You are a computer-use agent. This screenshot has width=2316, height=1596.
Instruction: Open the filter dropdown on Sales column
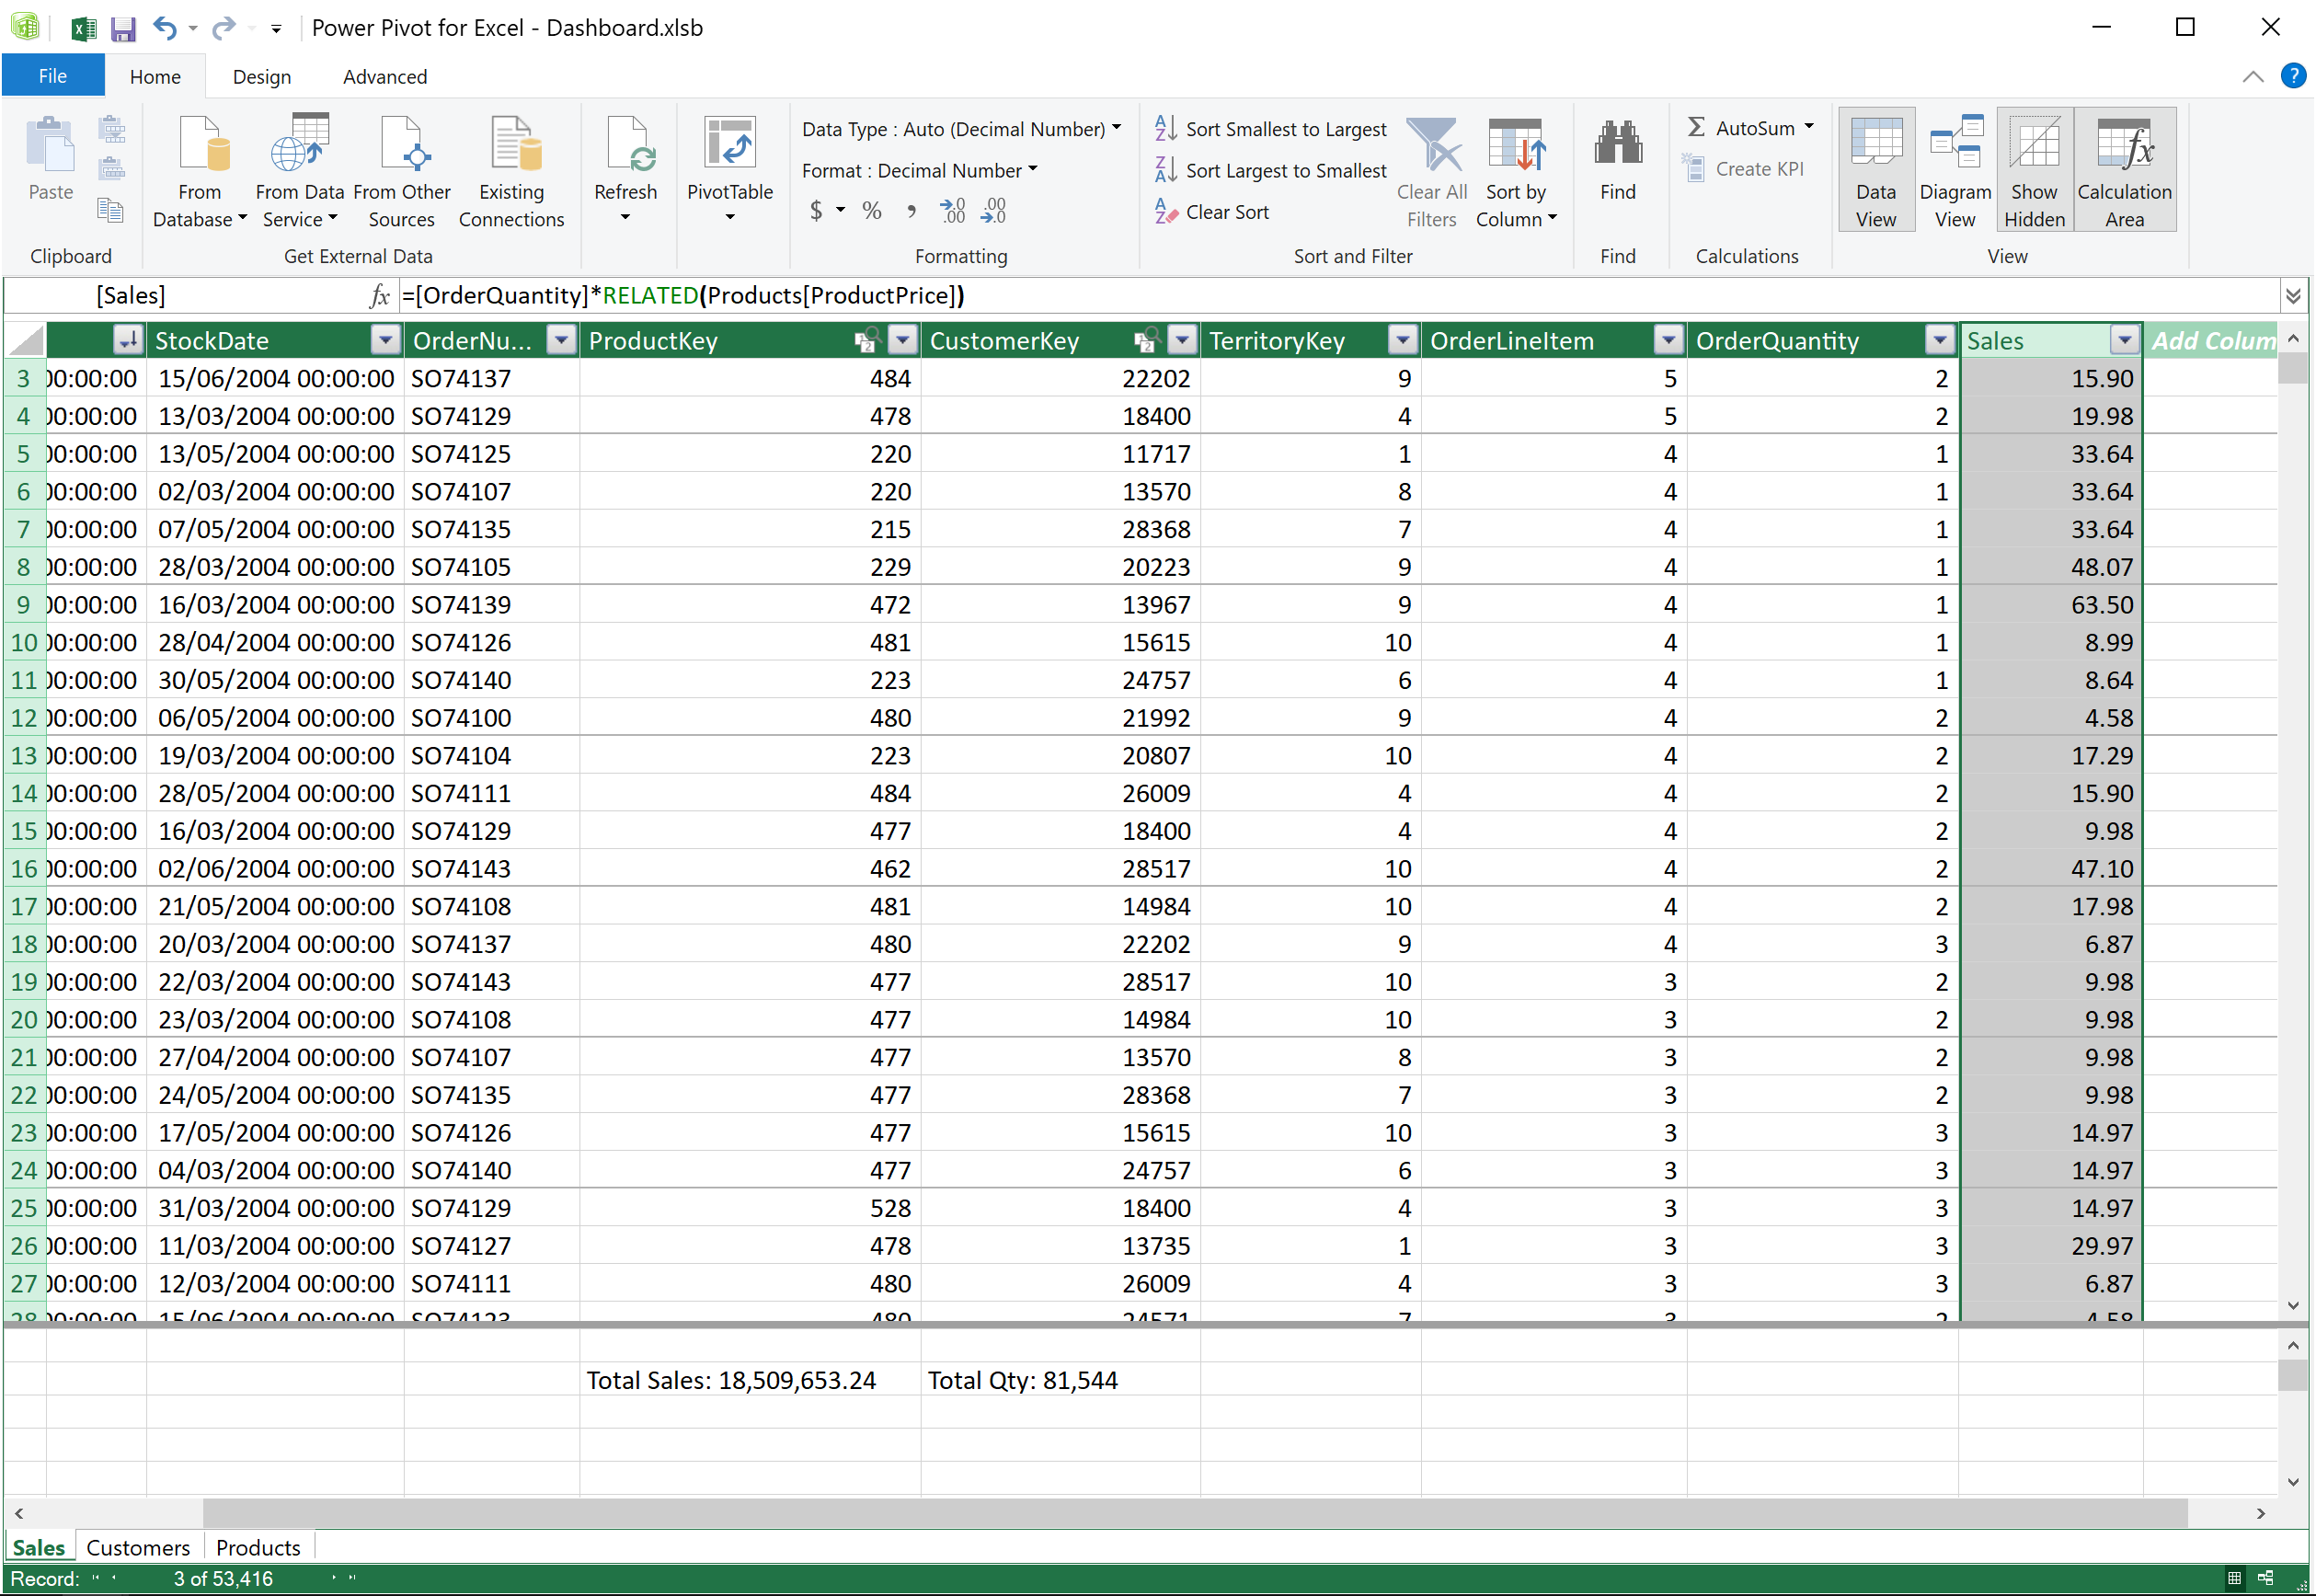pos(2124,340)
